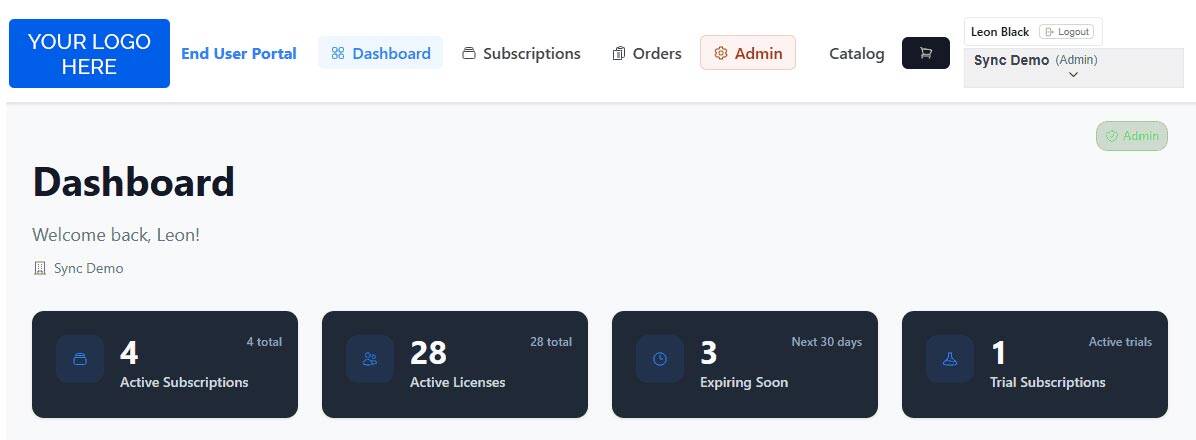Click the number 28 on Active Licenses card
1196x440 pixels.
tap(428, 353)
